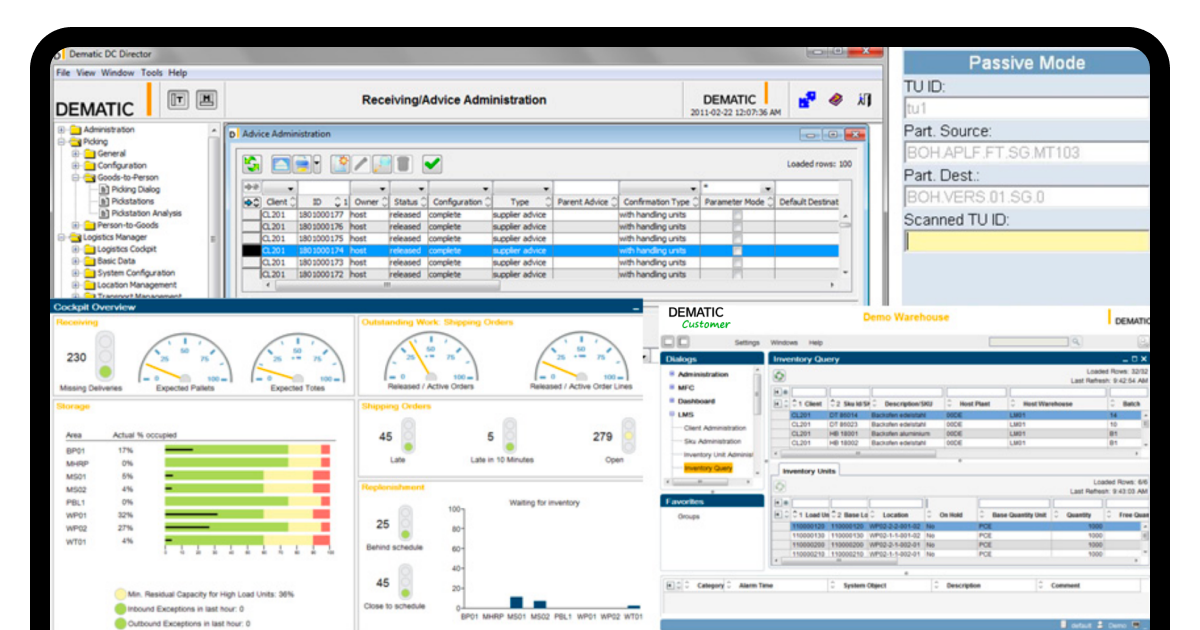Toggle Parameter Mode checkbox for advice 1801000173
The height and width of the screenshot is (630, 1200).
[738, 263]
